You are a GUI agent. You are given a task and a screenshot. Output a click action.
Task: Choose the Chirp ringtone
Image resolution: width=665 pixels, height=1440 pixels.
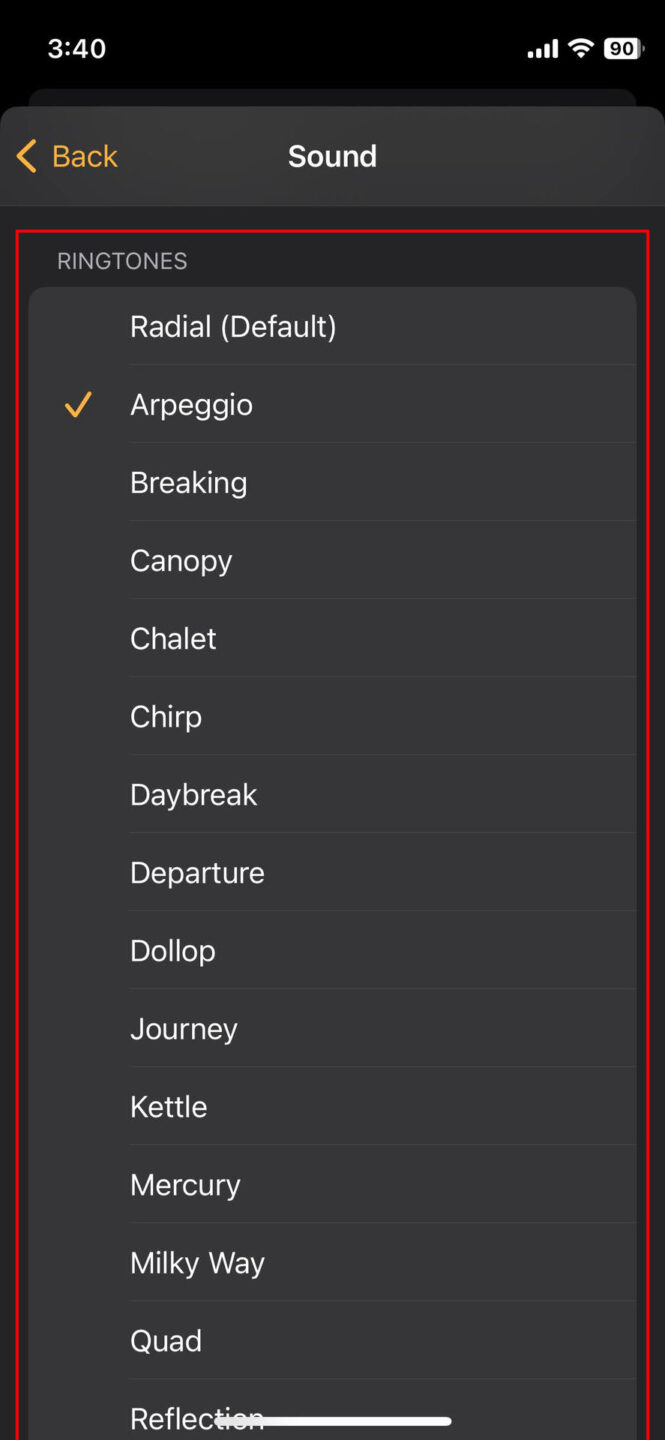tap(166, 717)
